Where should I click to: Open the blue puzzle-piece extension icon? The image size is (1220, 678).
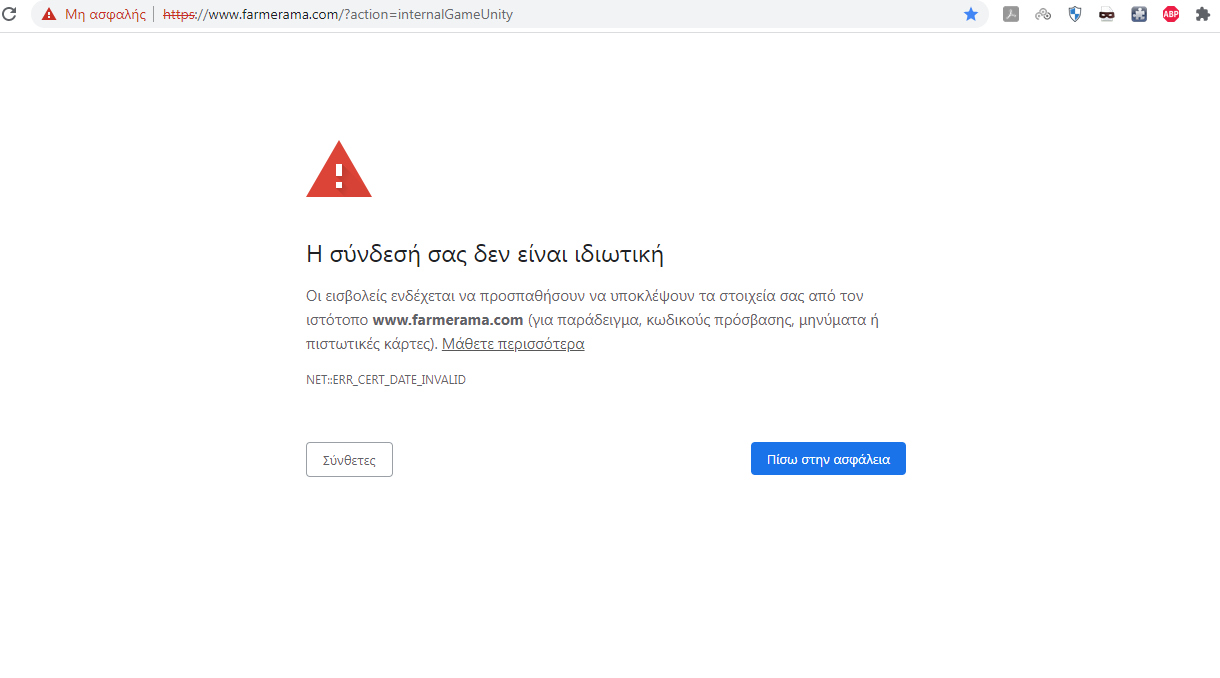coord(1139,14)
